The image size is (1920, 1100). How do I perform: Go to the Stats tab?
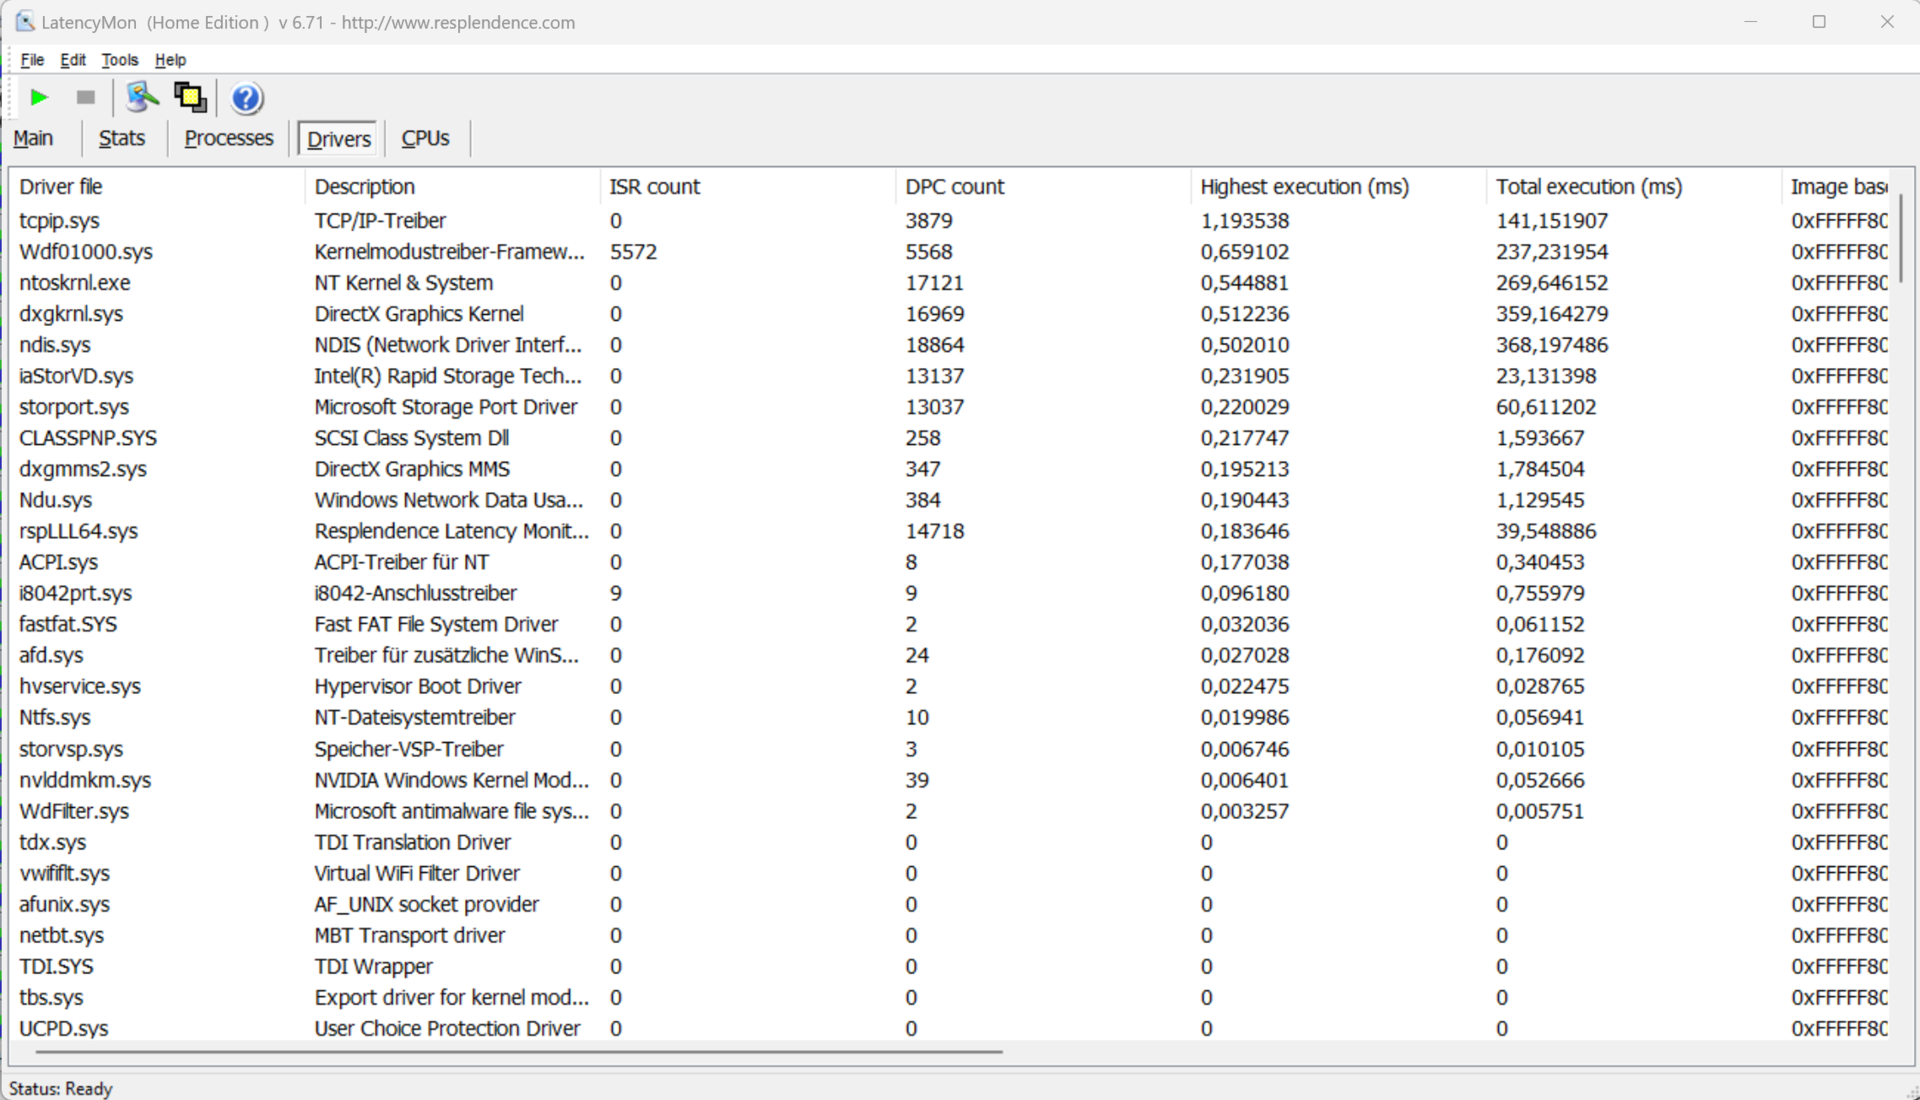point(121,138)
